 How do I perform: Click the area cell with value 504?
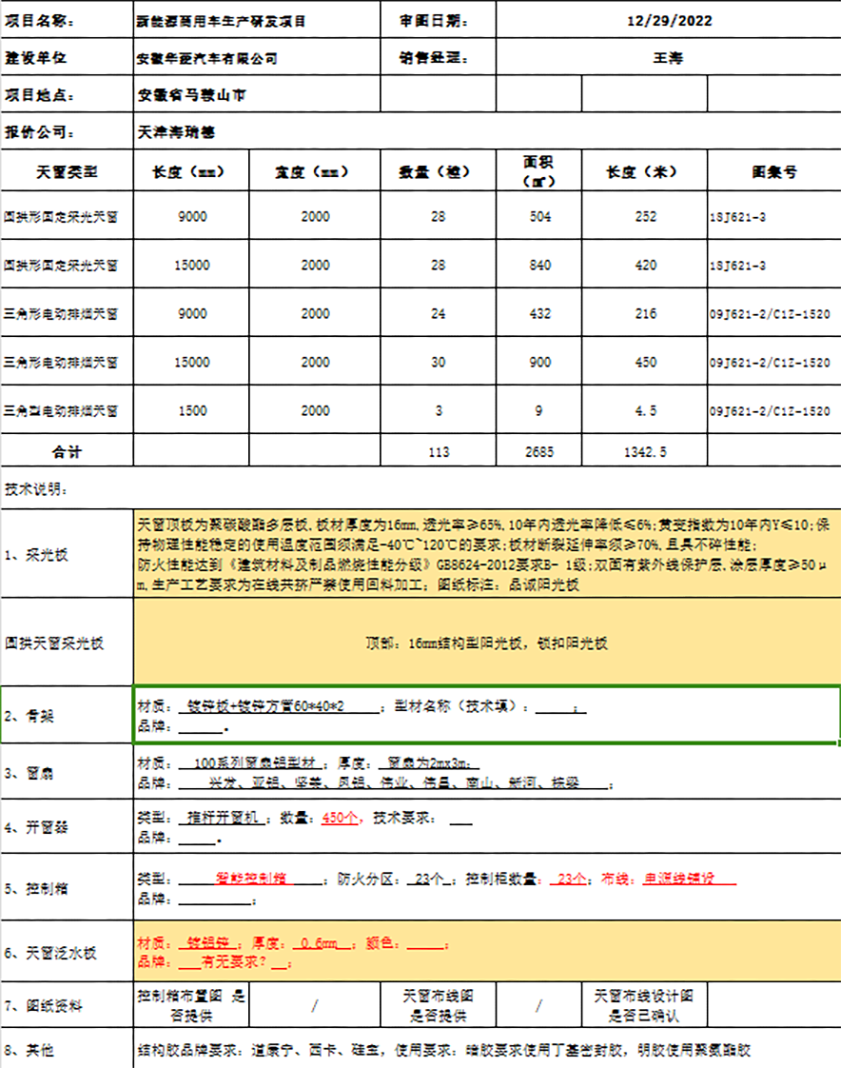(x=540, y=218)
